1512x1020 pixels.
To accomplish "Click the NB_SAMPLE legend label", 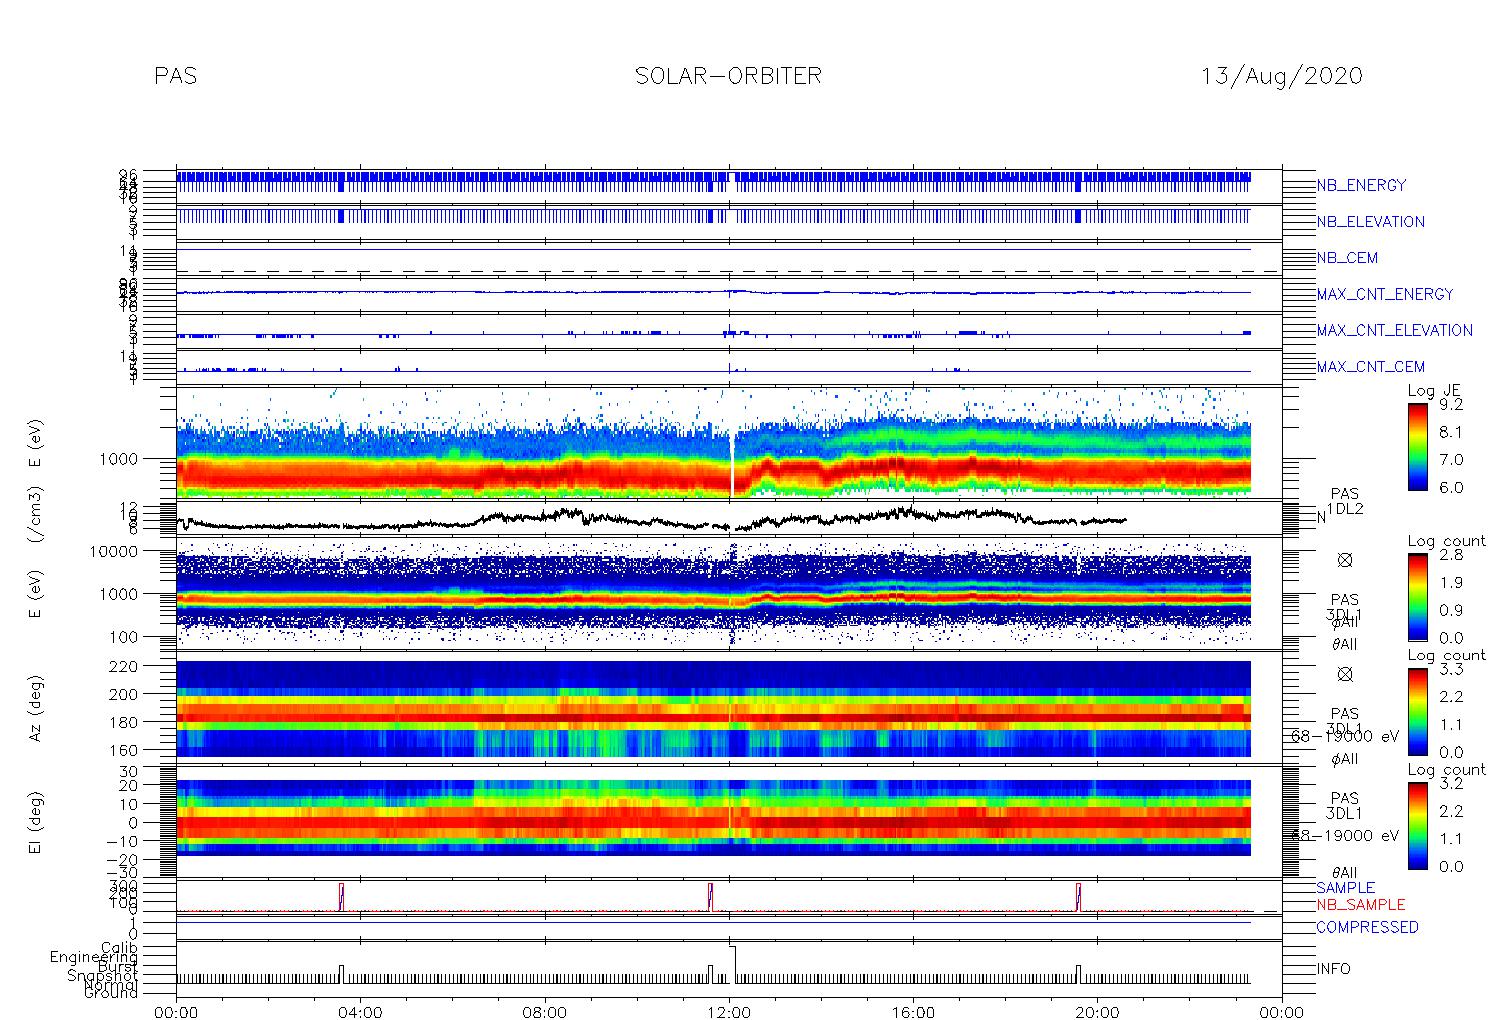I will 1360,905.
